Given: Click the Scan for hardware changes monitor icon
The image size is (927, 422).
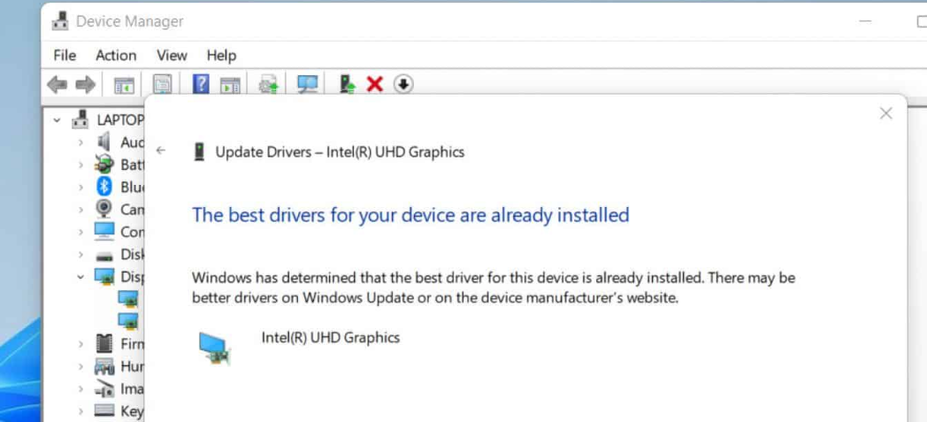Looking at the screenshot, I should click(x=307, y=85).
